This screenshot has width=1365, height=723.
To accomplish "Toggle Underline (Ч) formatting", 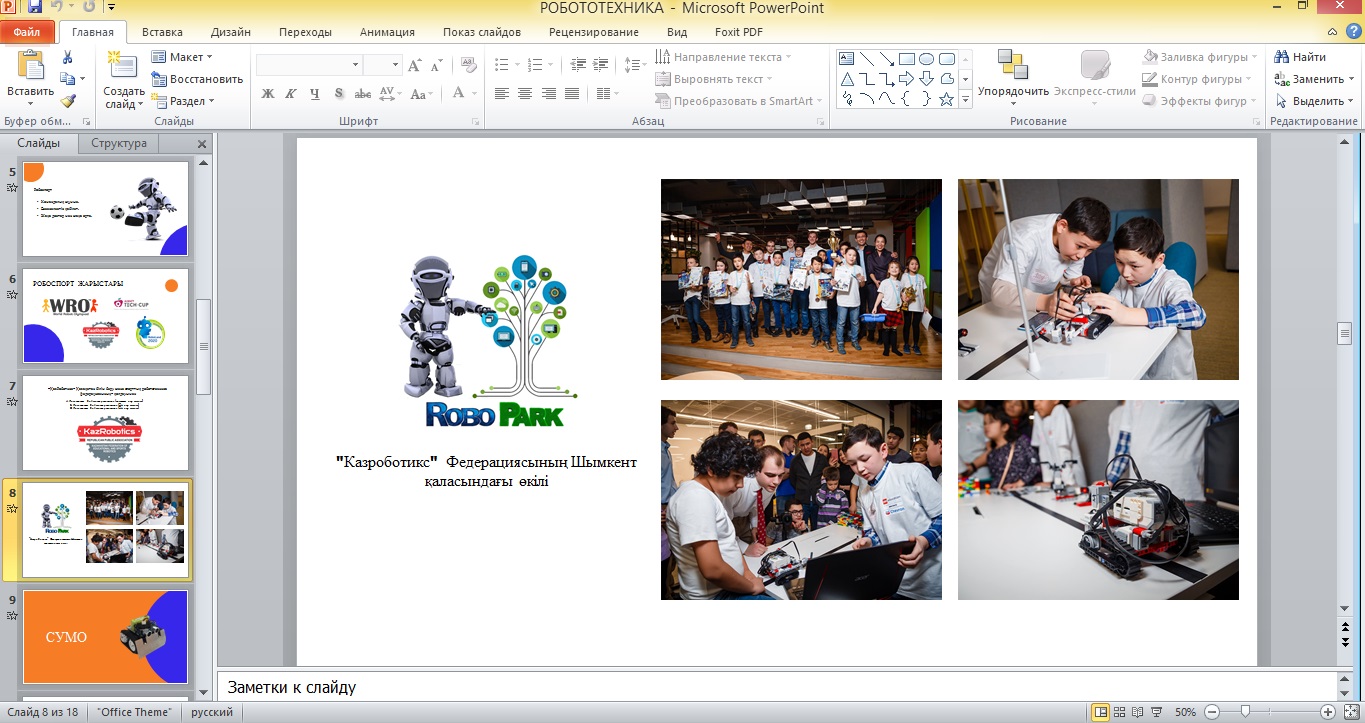I will (315, 94).
